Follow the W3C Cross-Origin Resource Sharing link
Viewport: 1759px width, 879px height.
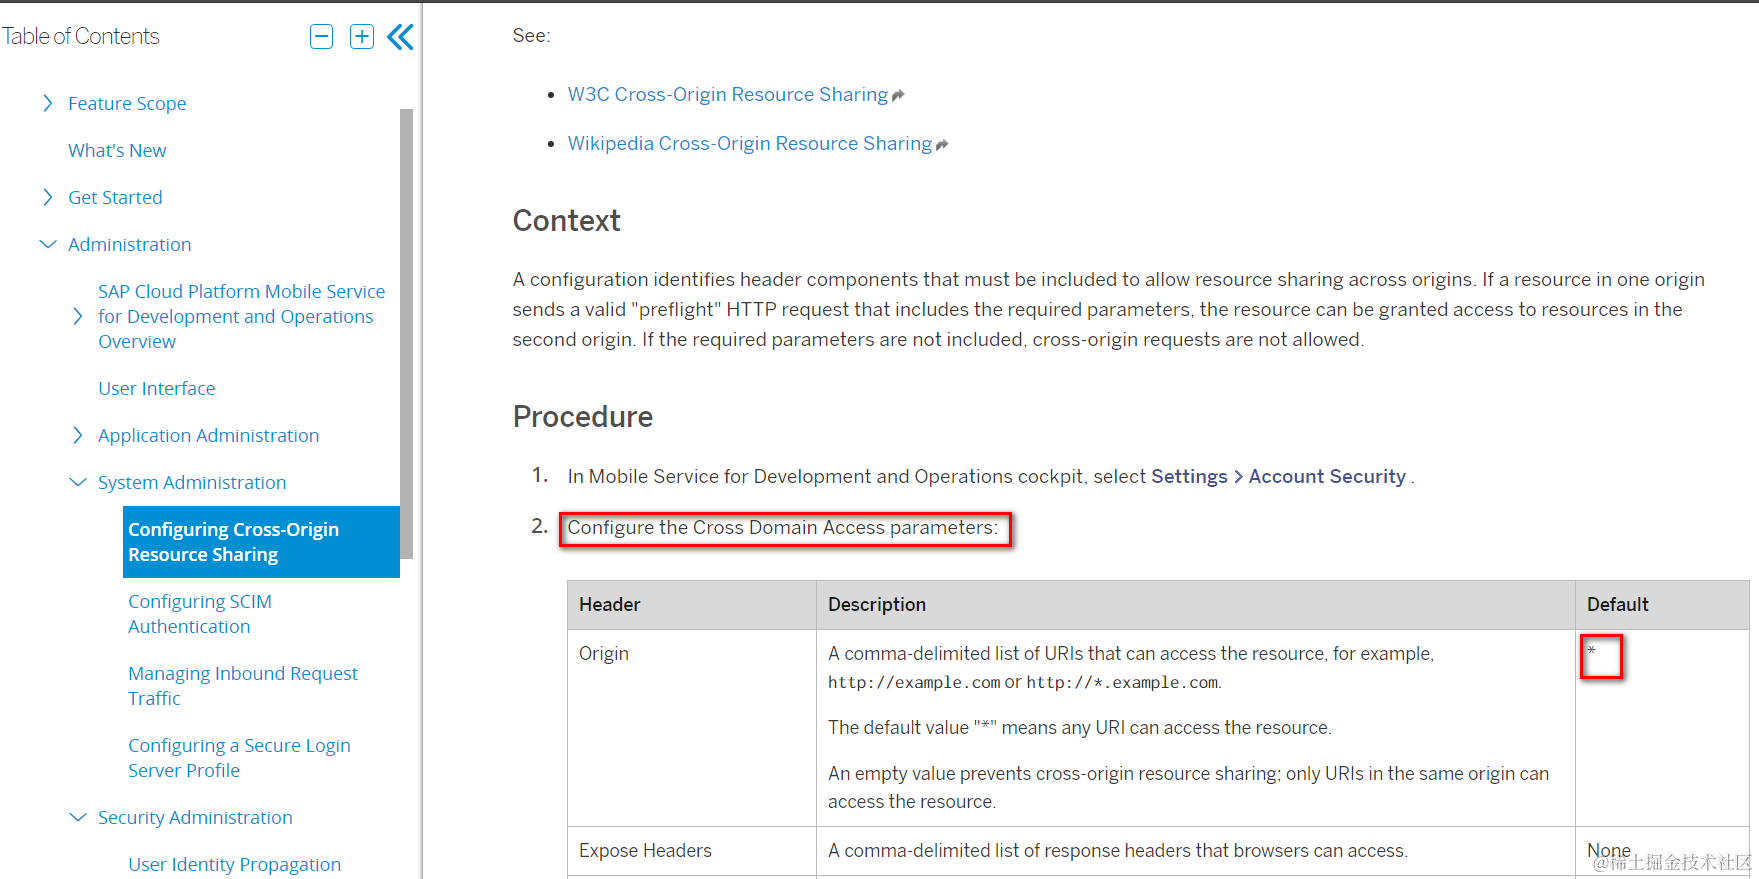727,94
